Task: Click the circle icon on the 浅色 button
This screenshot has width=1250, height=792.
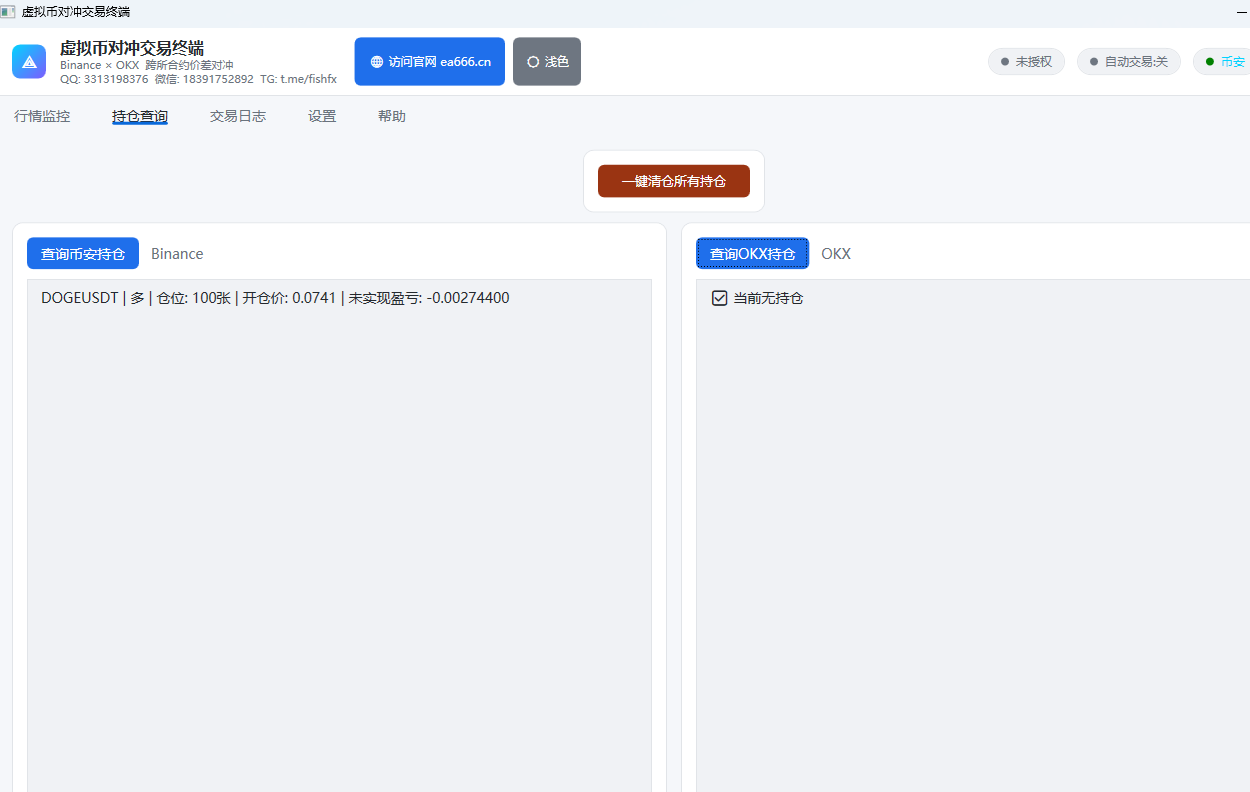Action: [533, 62]
